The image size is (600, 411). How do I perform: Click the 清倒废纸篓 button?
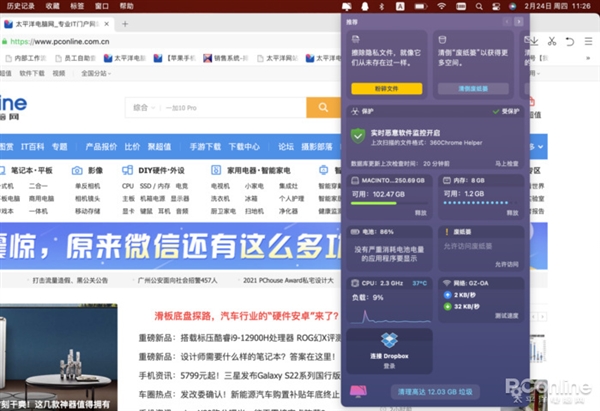tap(473, 88)
